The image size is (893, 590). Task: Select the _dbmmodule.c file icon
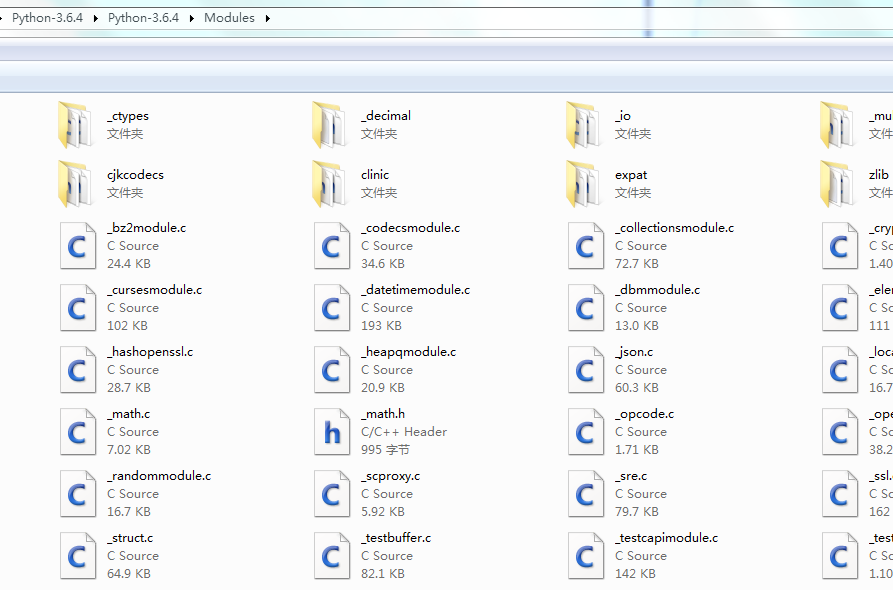(x=586, y=308)
